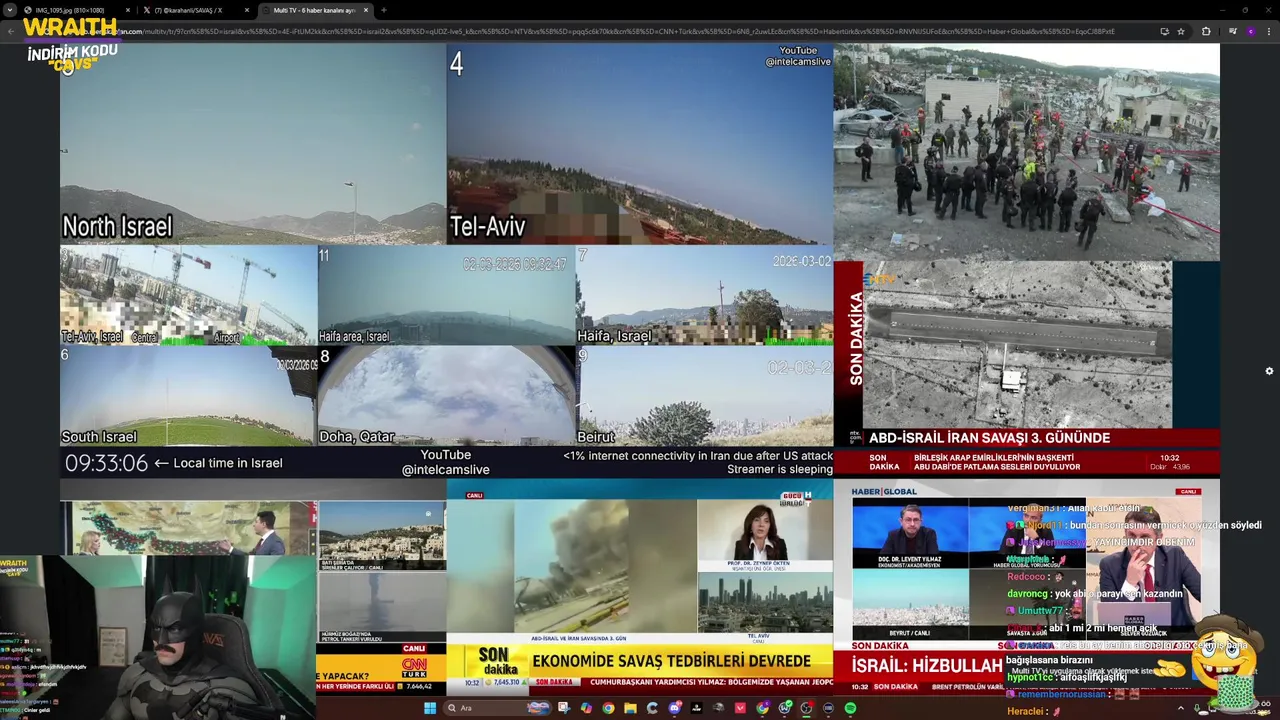Close the IMG_1095.jpg tab
The height and width of the screenshot is (720, 1280).
(x=129, y=10)
